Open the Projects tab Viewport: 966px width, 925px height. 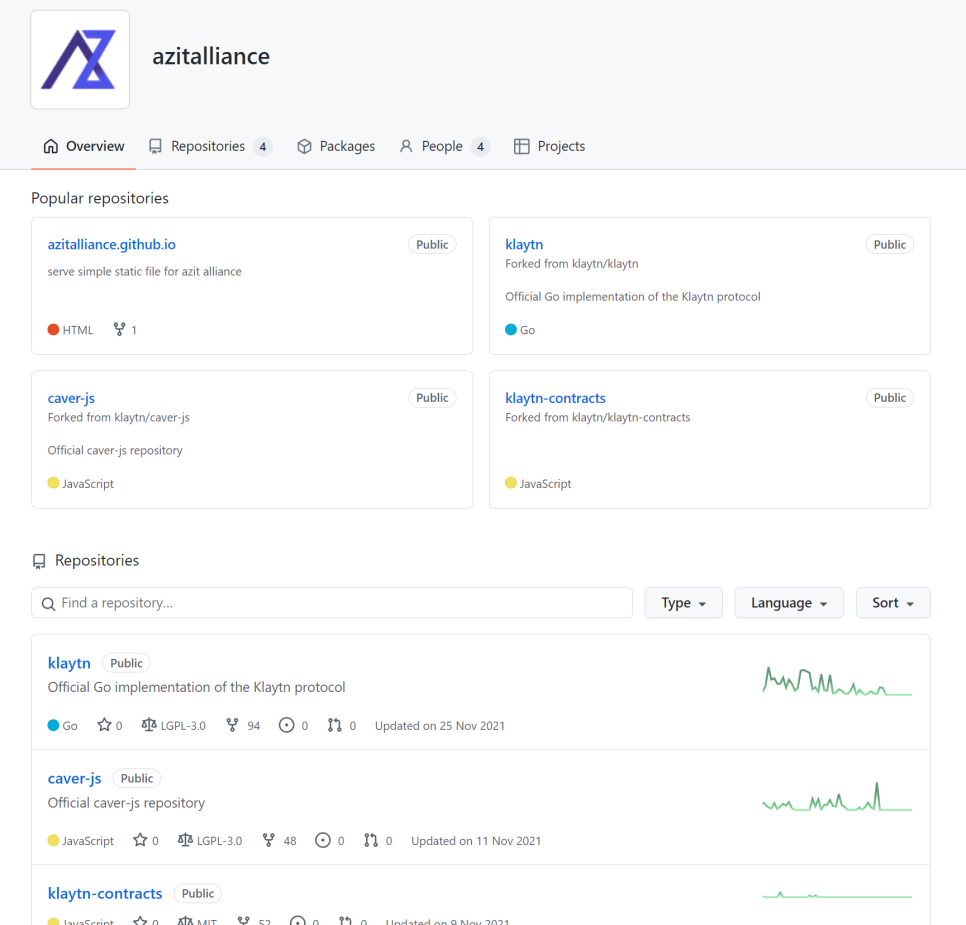(x=549, y=147)
